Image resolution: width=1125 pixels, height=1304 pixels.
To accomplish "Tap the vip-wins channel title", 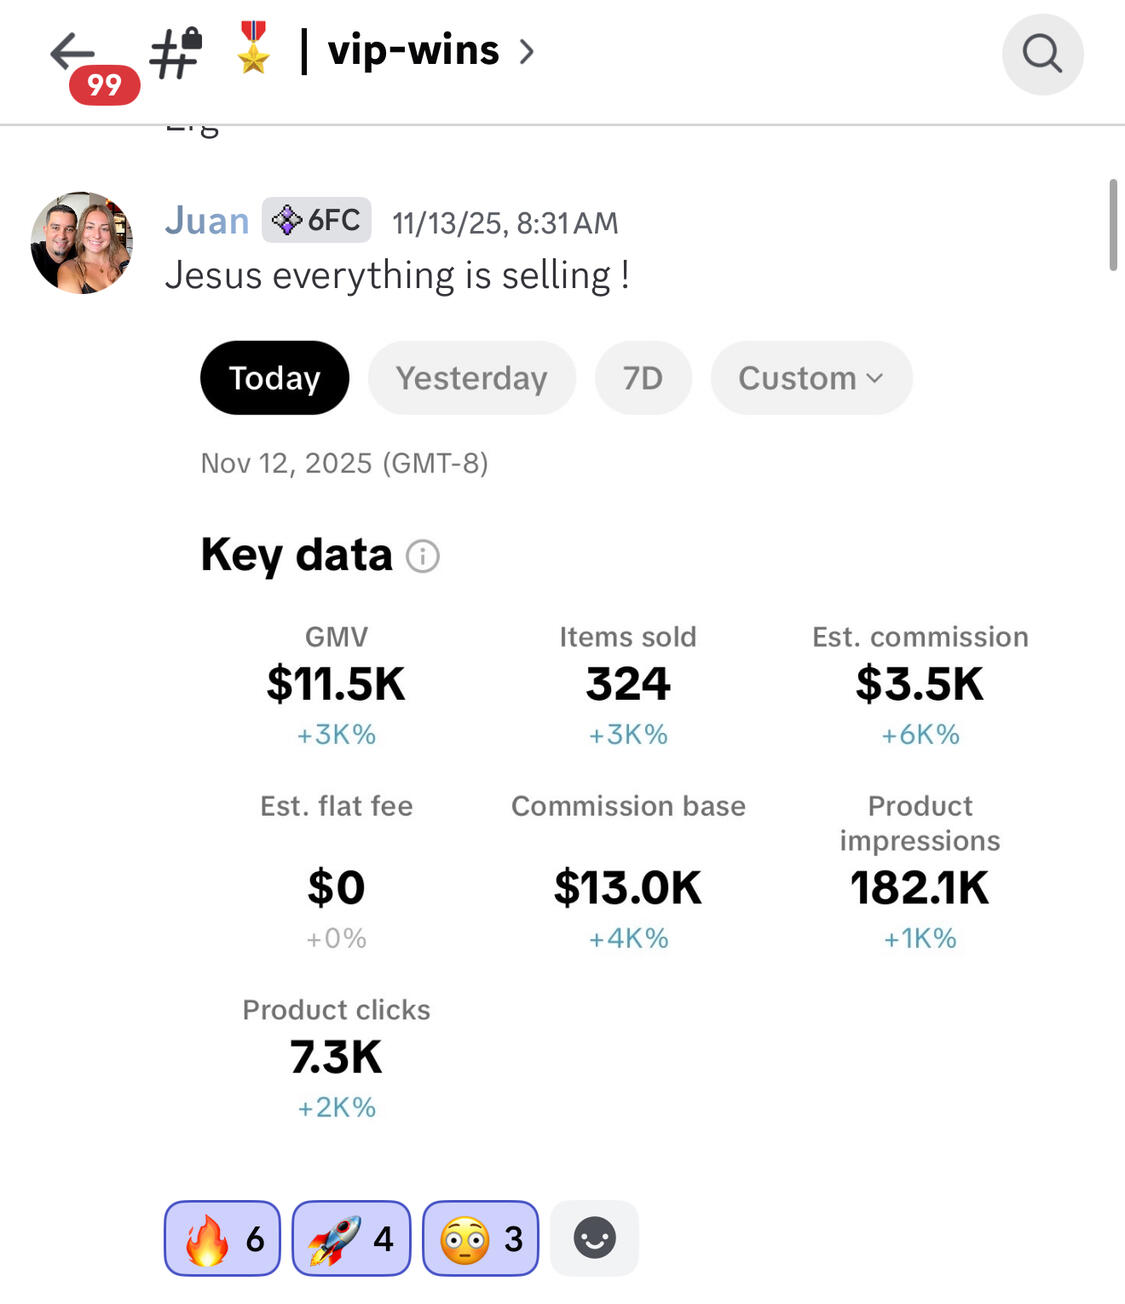I will click(413, 50).
